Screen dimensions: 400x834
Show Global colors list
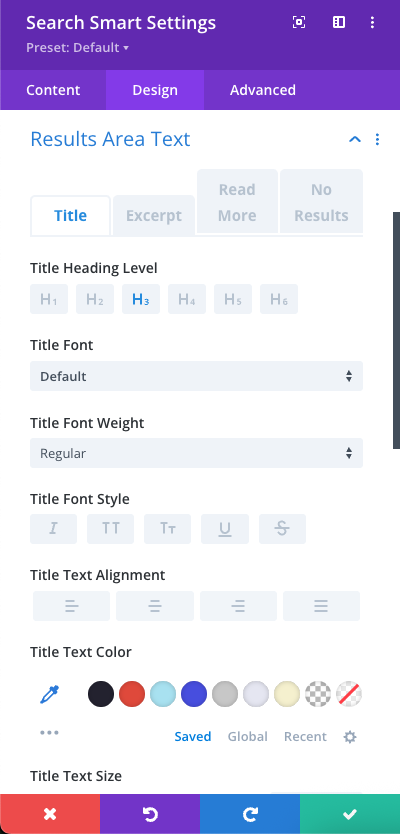coord(247,737)
